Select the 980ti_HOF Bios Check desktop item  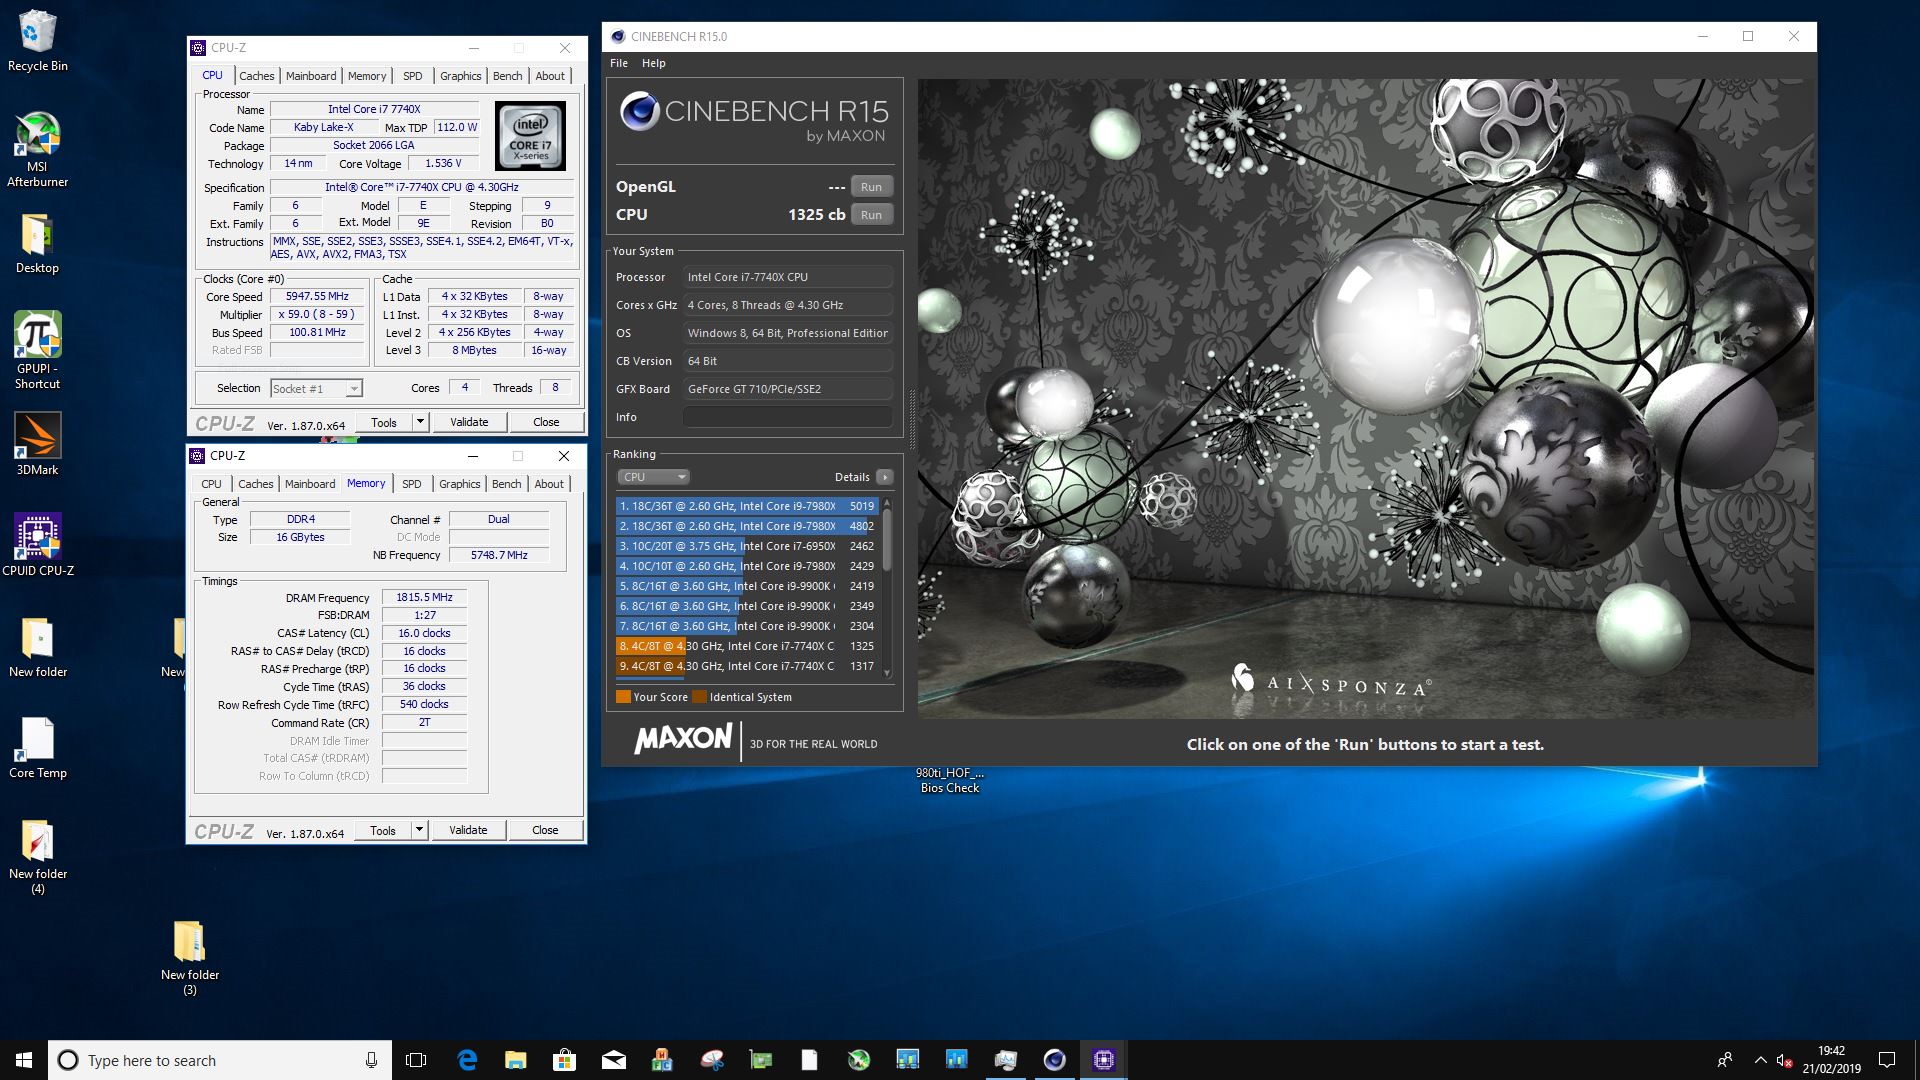[949, 780]
